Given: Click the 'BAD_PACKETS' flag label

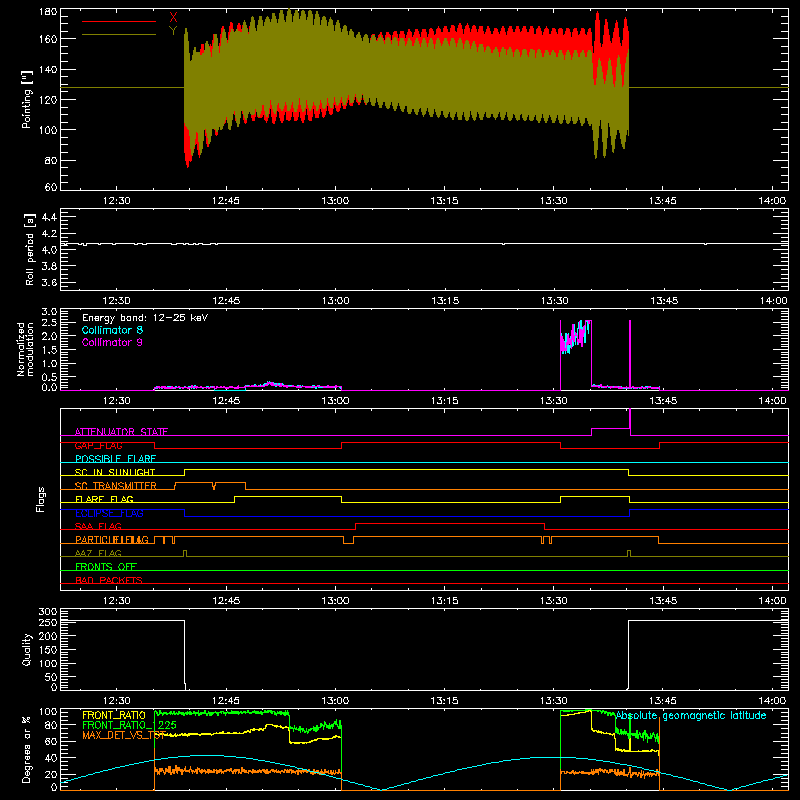Looking at the screenshot, I should coord(109,580).
